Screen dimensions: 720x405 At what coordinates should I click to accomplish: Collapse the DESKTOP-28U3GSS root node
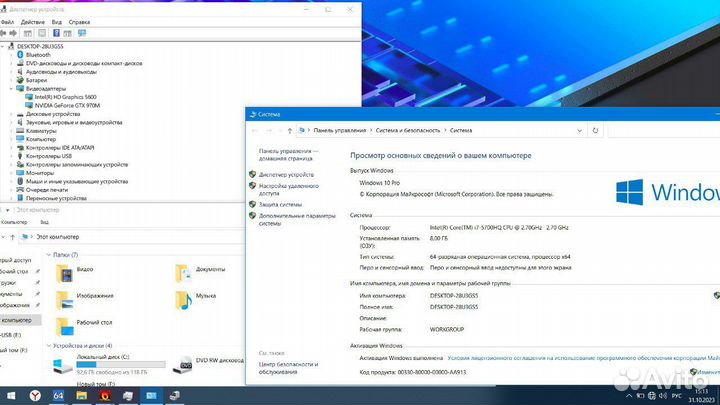3,46
